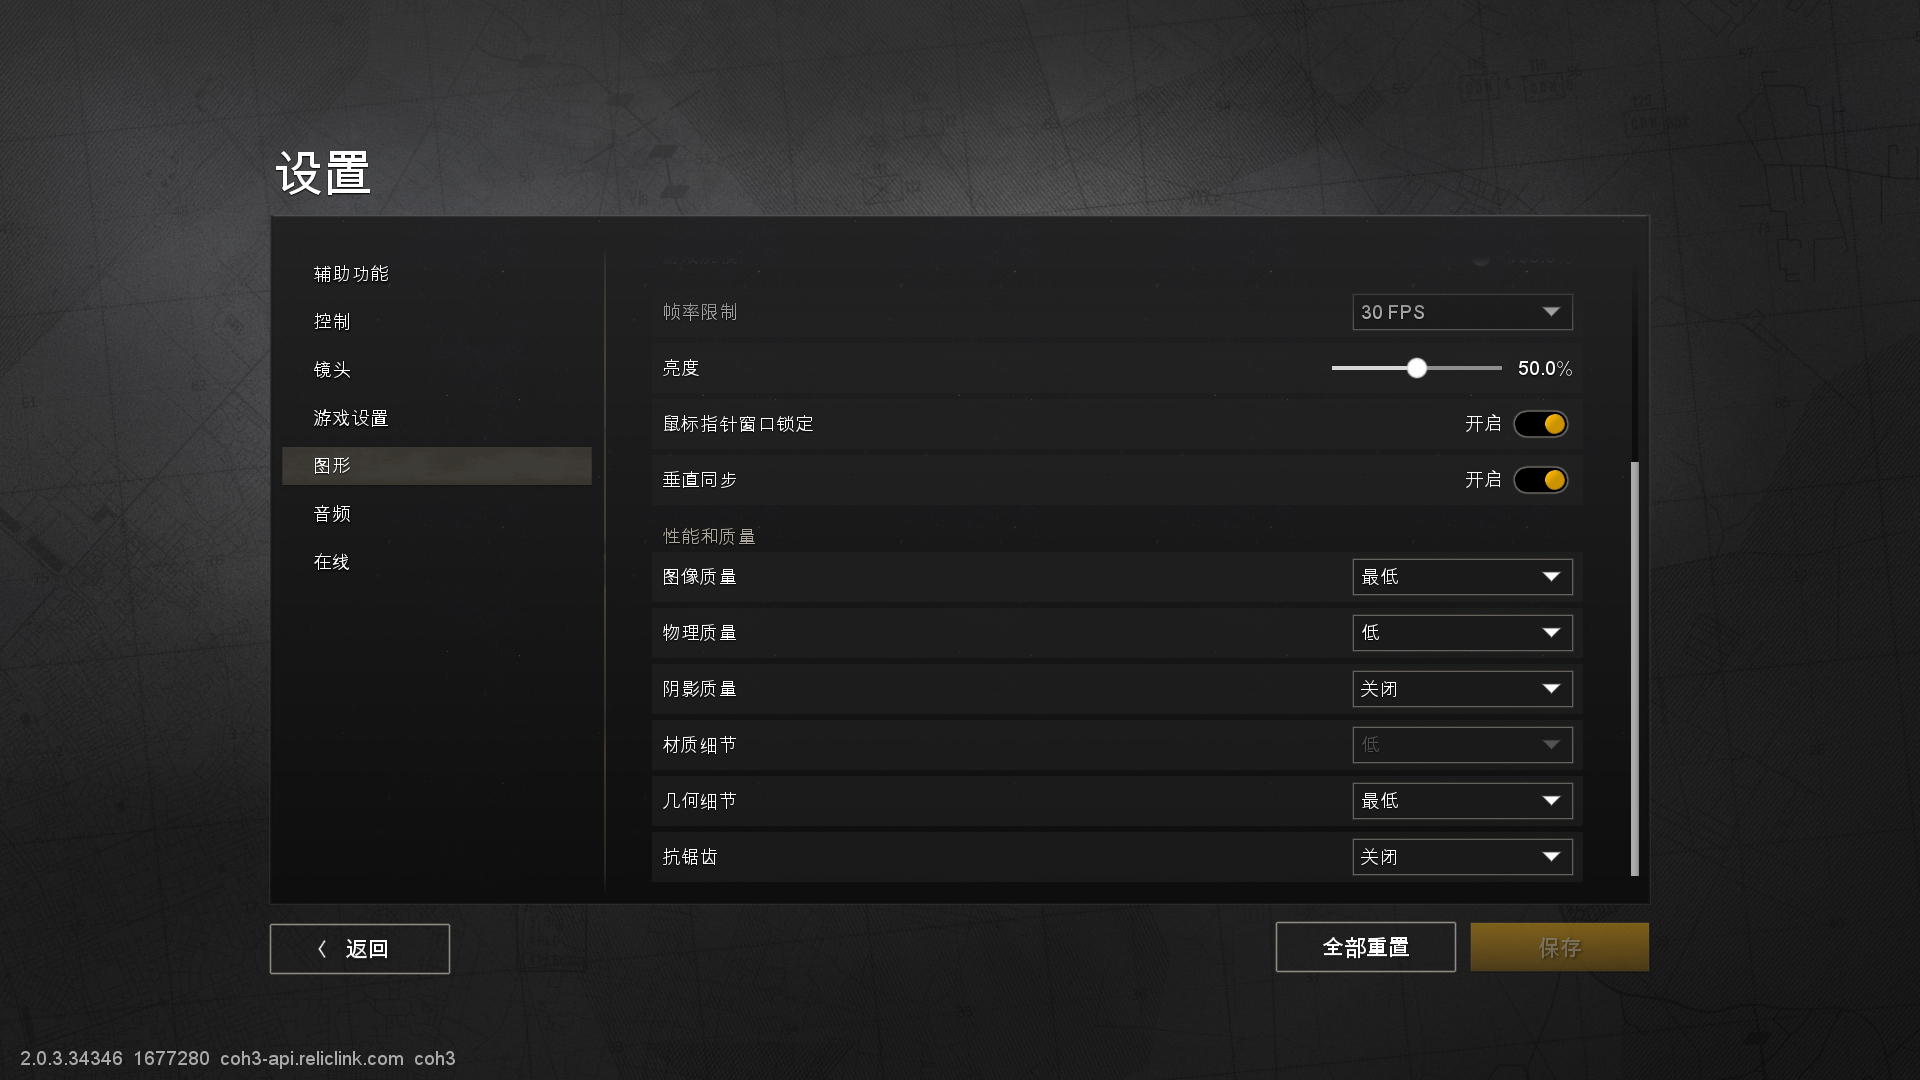Open the 材质细节 dropdown
The width and height of the screenshot is (1920, 1080).
point(1462,745)
